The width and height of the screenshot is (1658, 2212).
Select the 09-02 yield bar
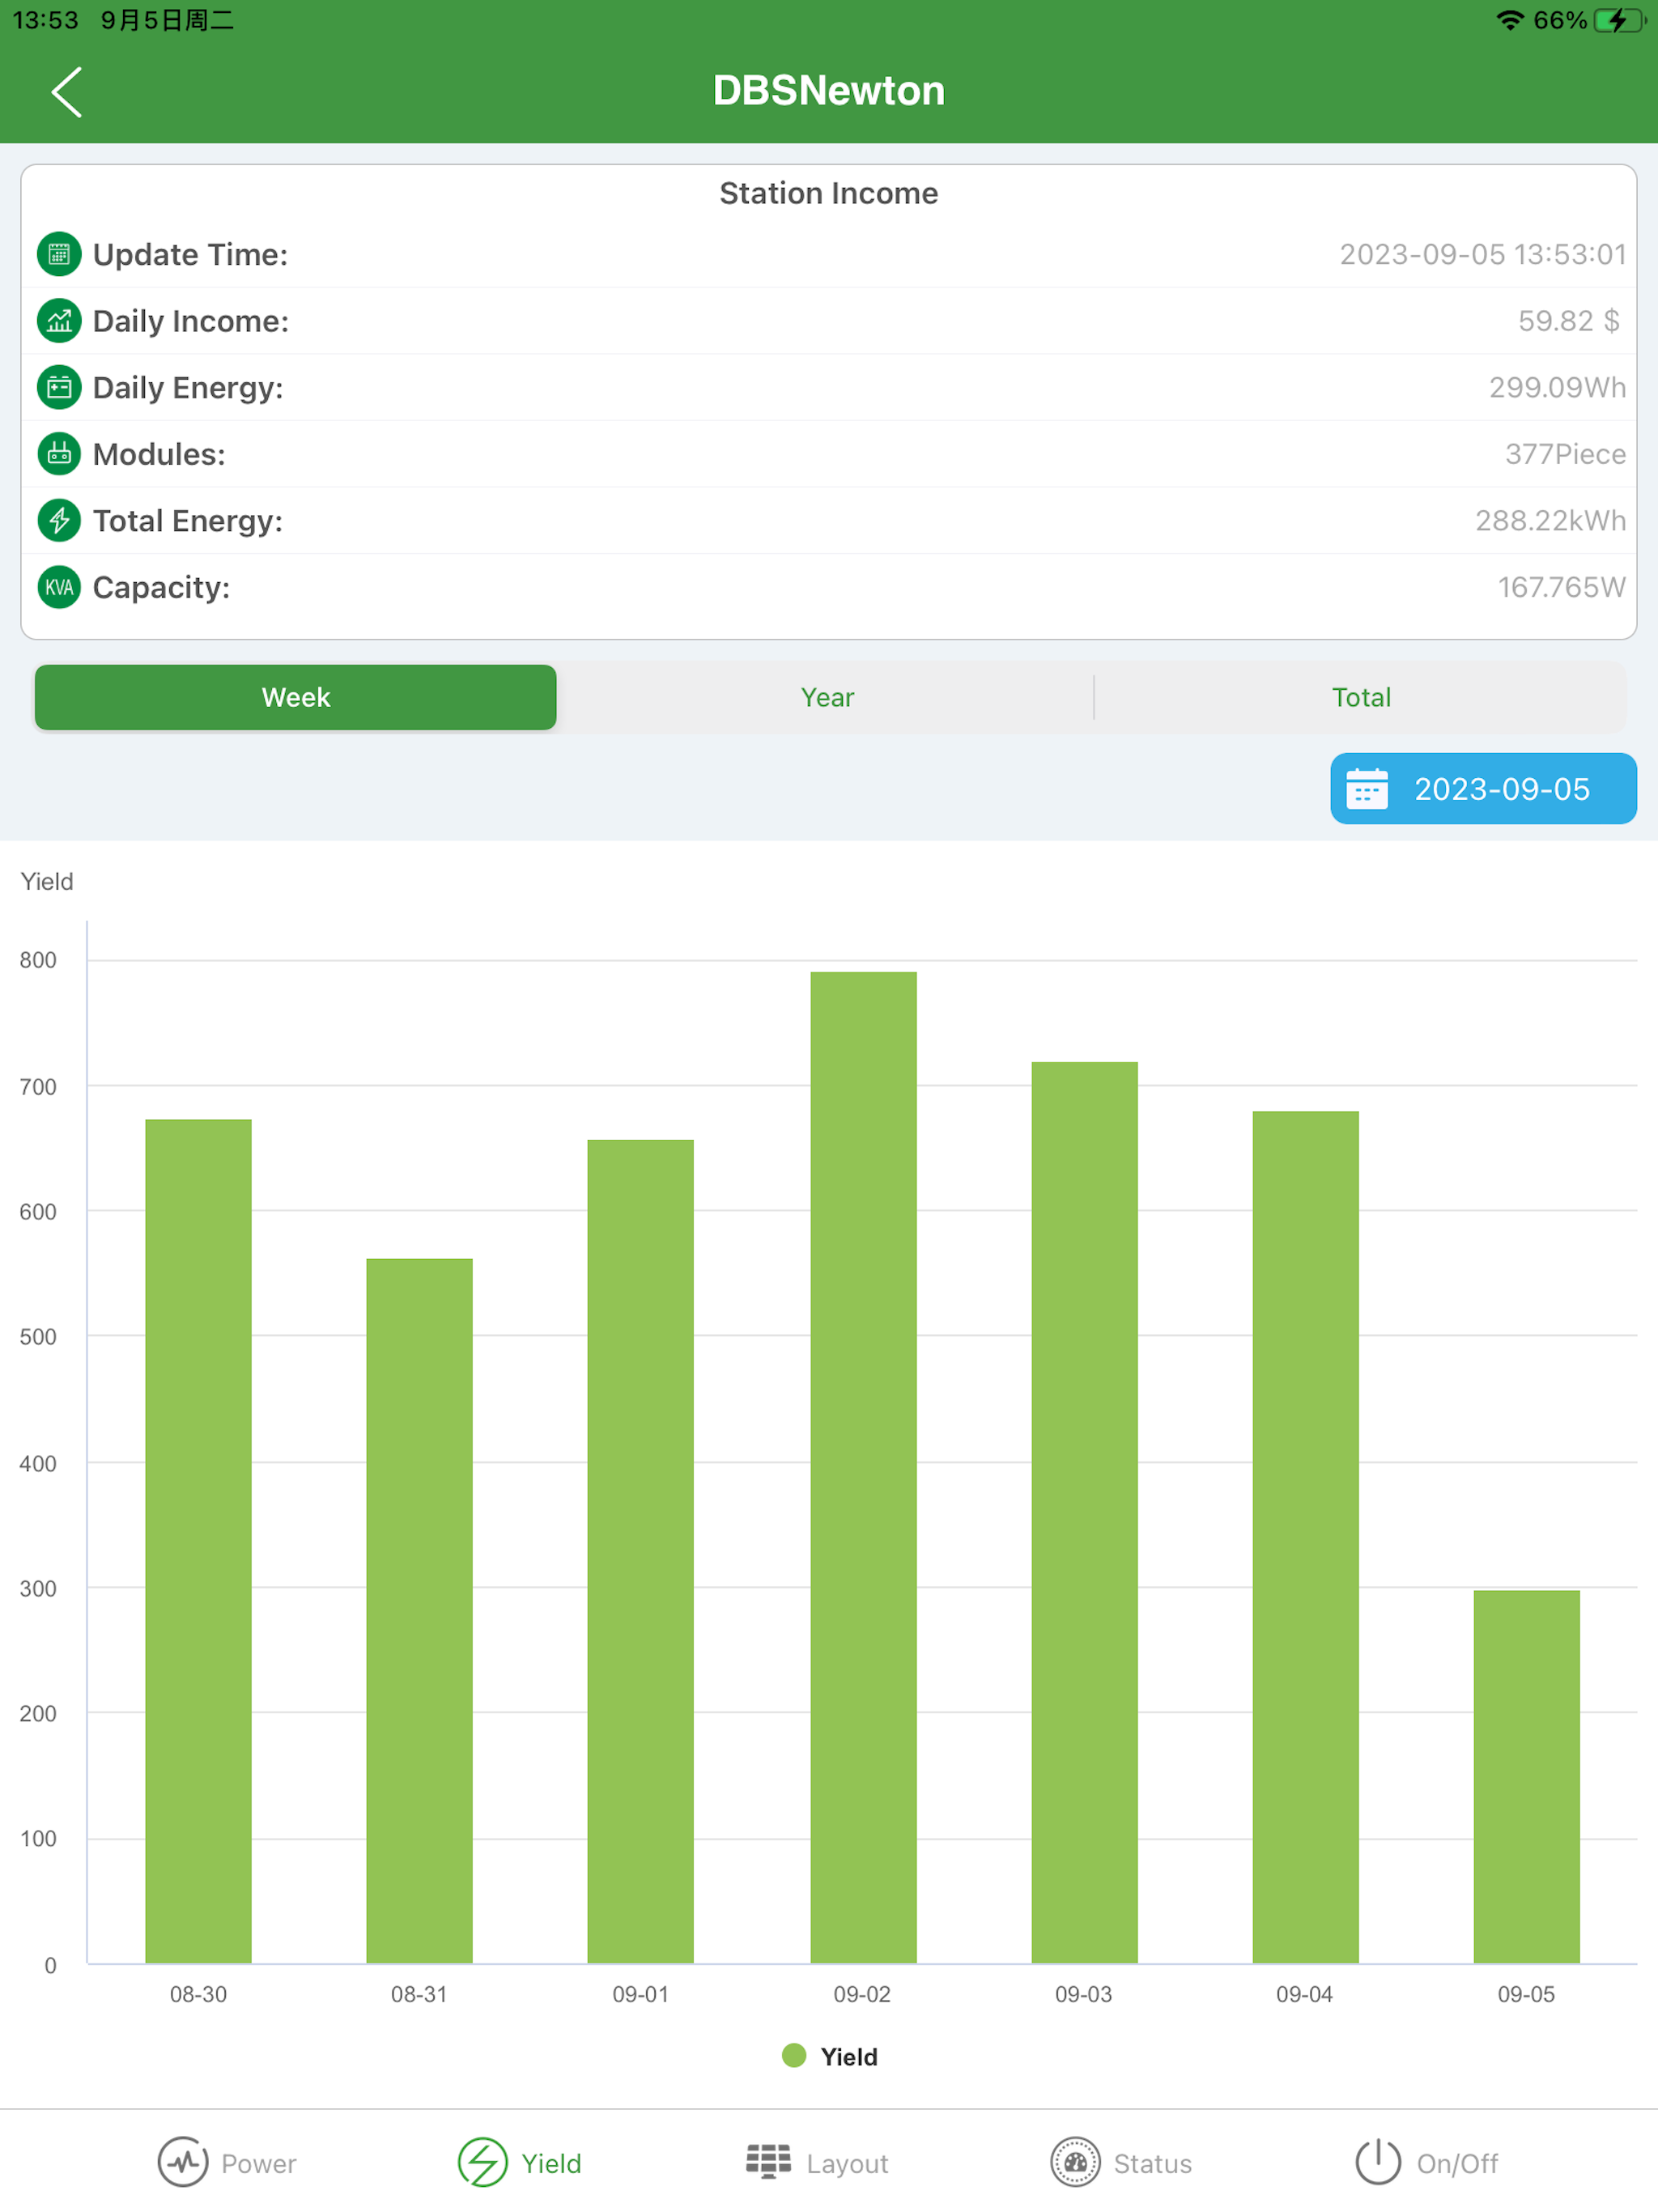pyautogui.click(x=863, y=1467)
